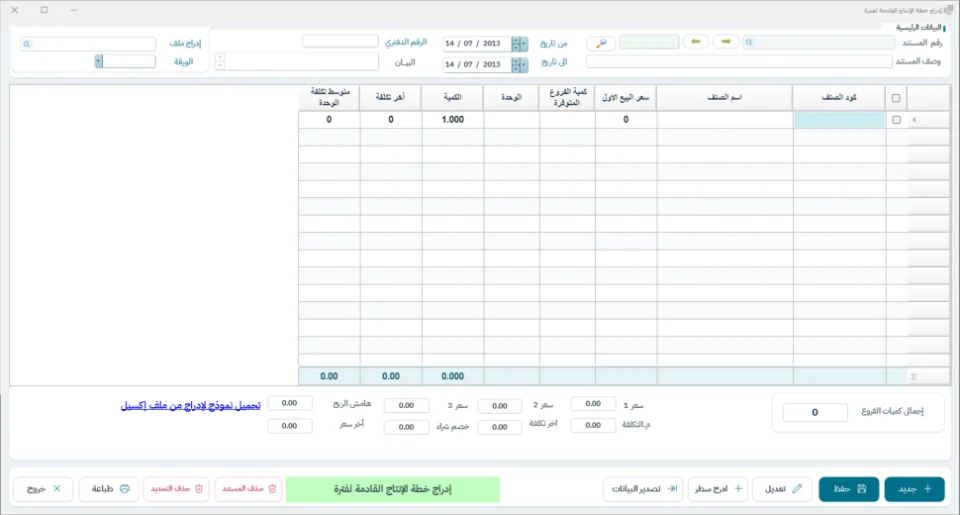Click the first row indicator arrow
Viewport: 960px width, 515px height.
tap(914, 120)
